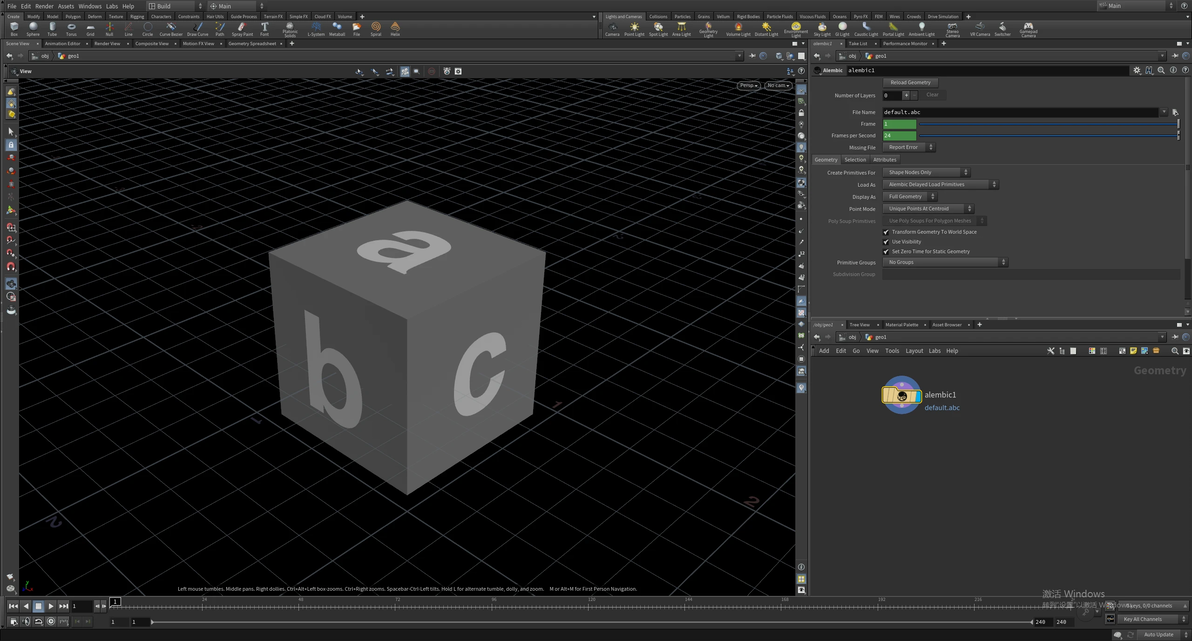Switch to the Attributes parameter tab
Viewport: 1192px width, 641px height.
point(885,160)
